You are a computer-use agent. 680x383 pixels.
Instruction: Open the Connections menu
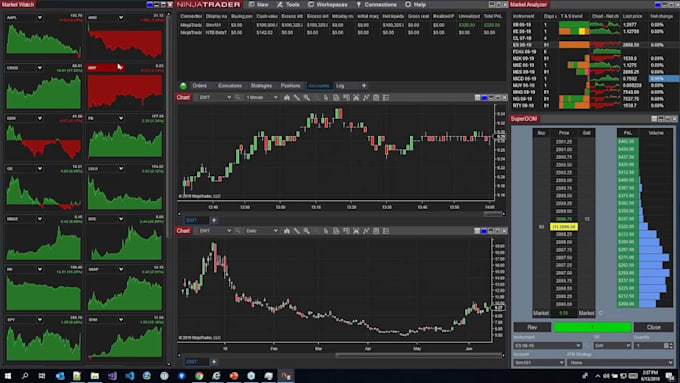(376, 4)
